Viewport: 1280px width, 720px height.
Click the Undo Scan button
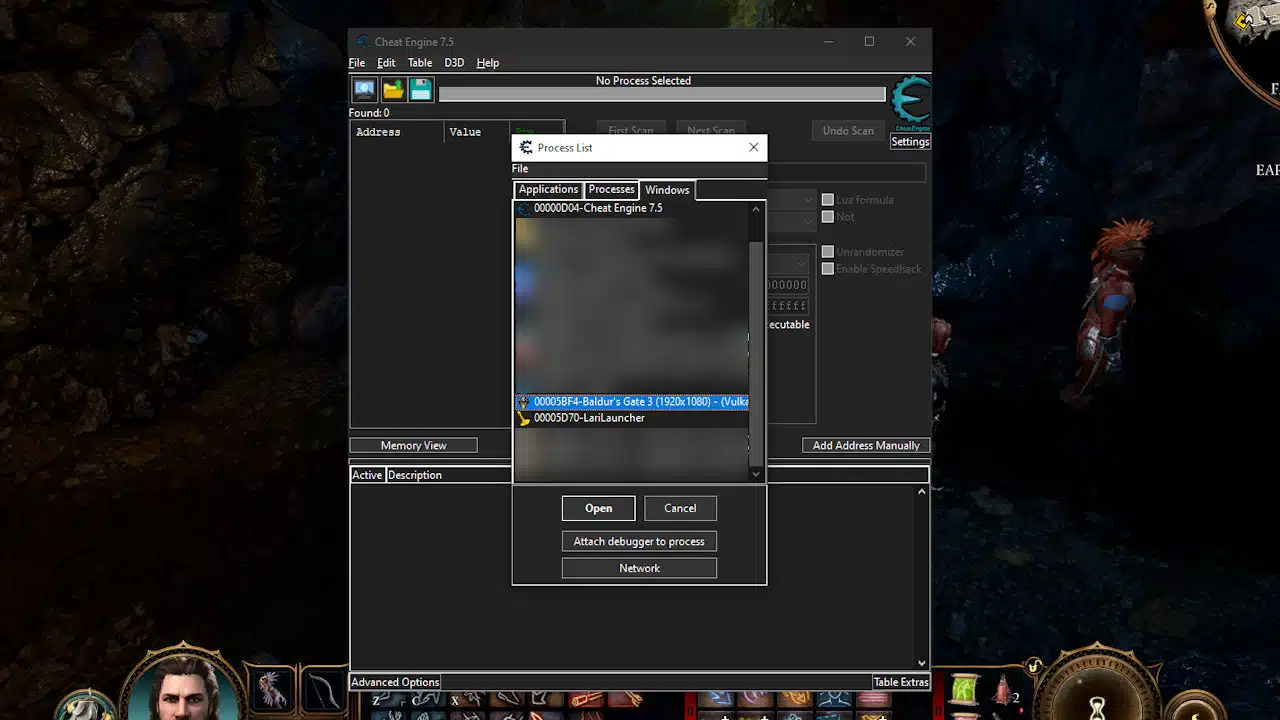848,131
